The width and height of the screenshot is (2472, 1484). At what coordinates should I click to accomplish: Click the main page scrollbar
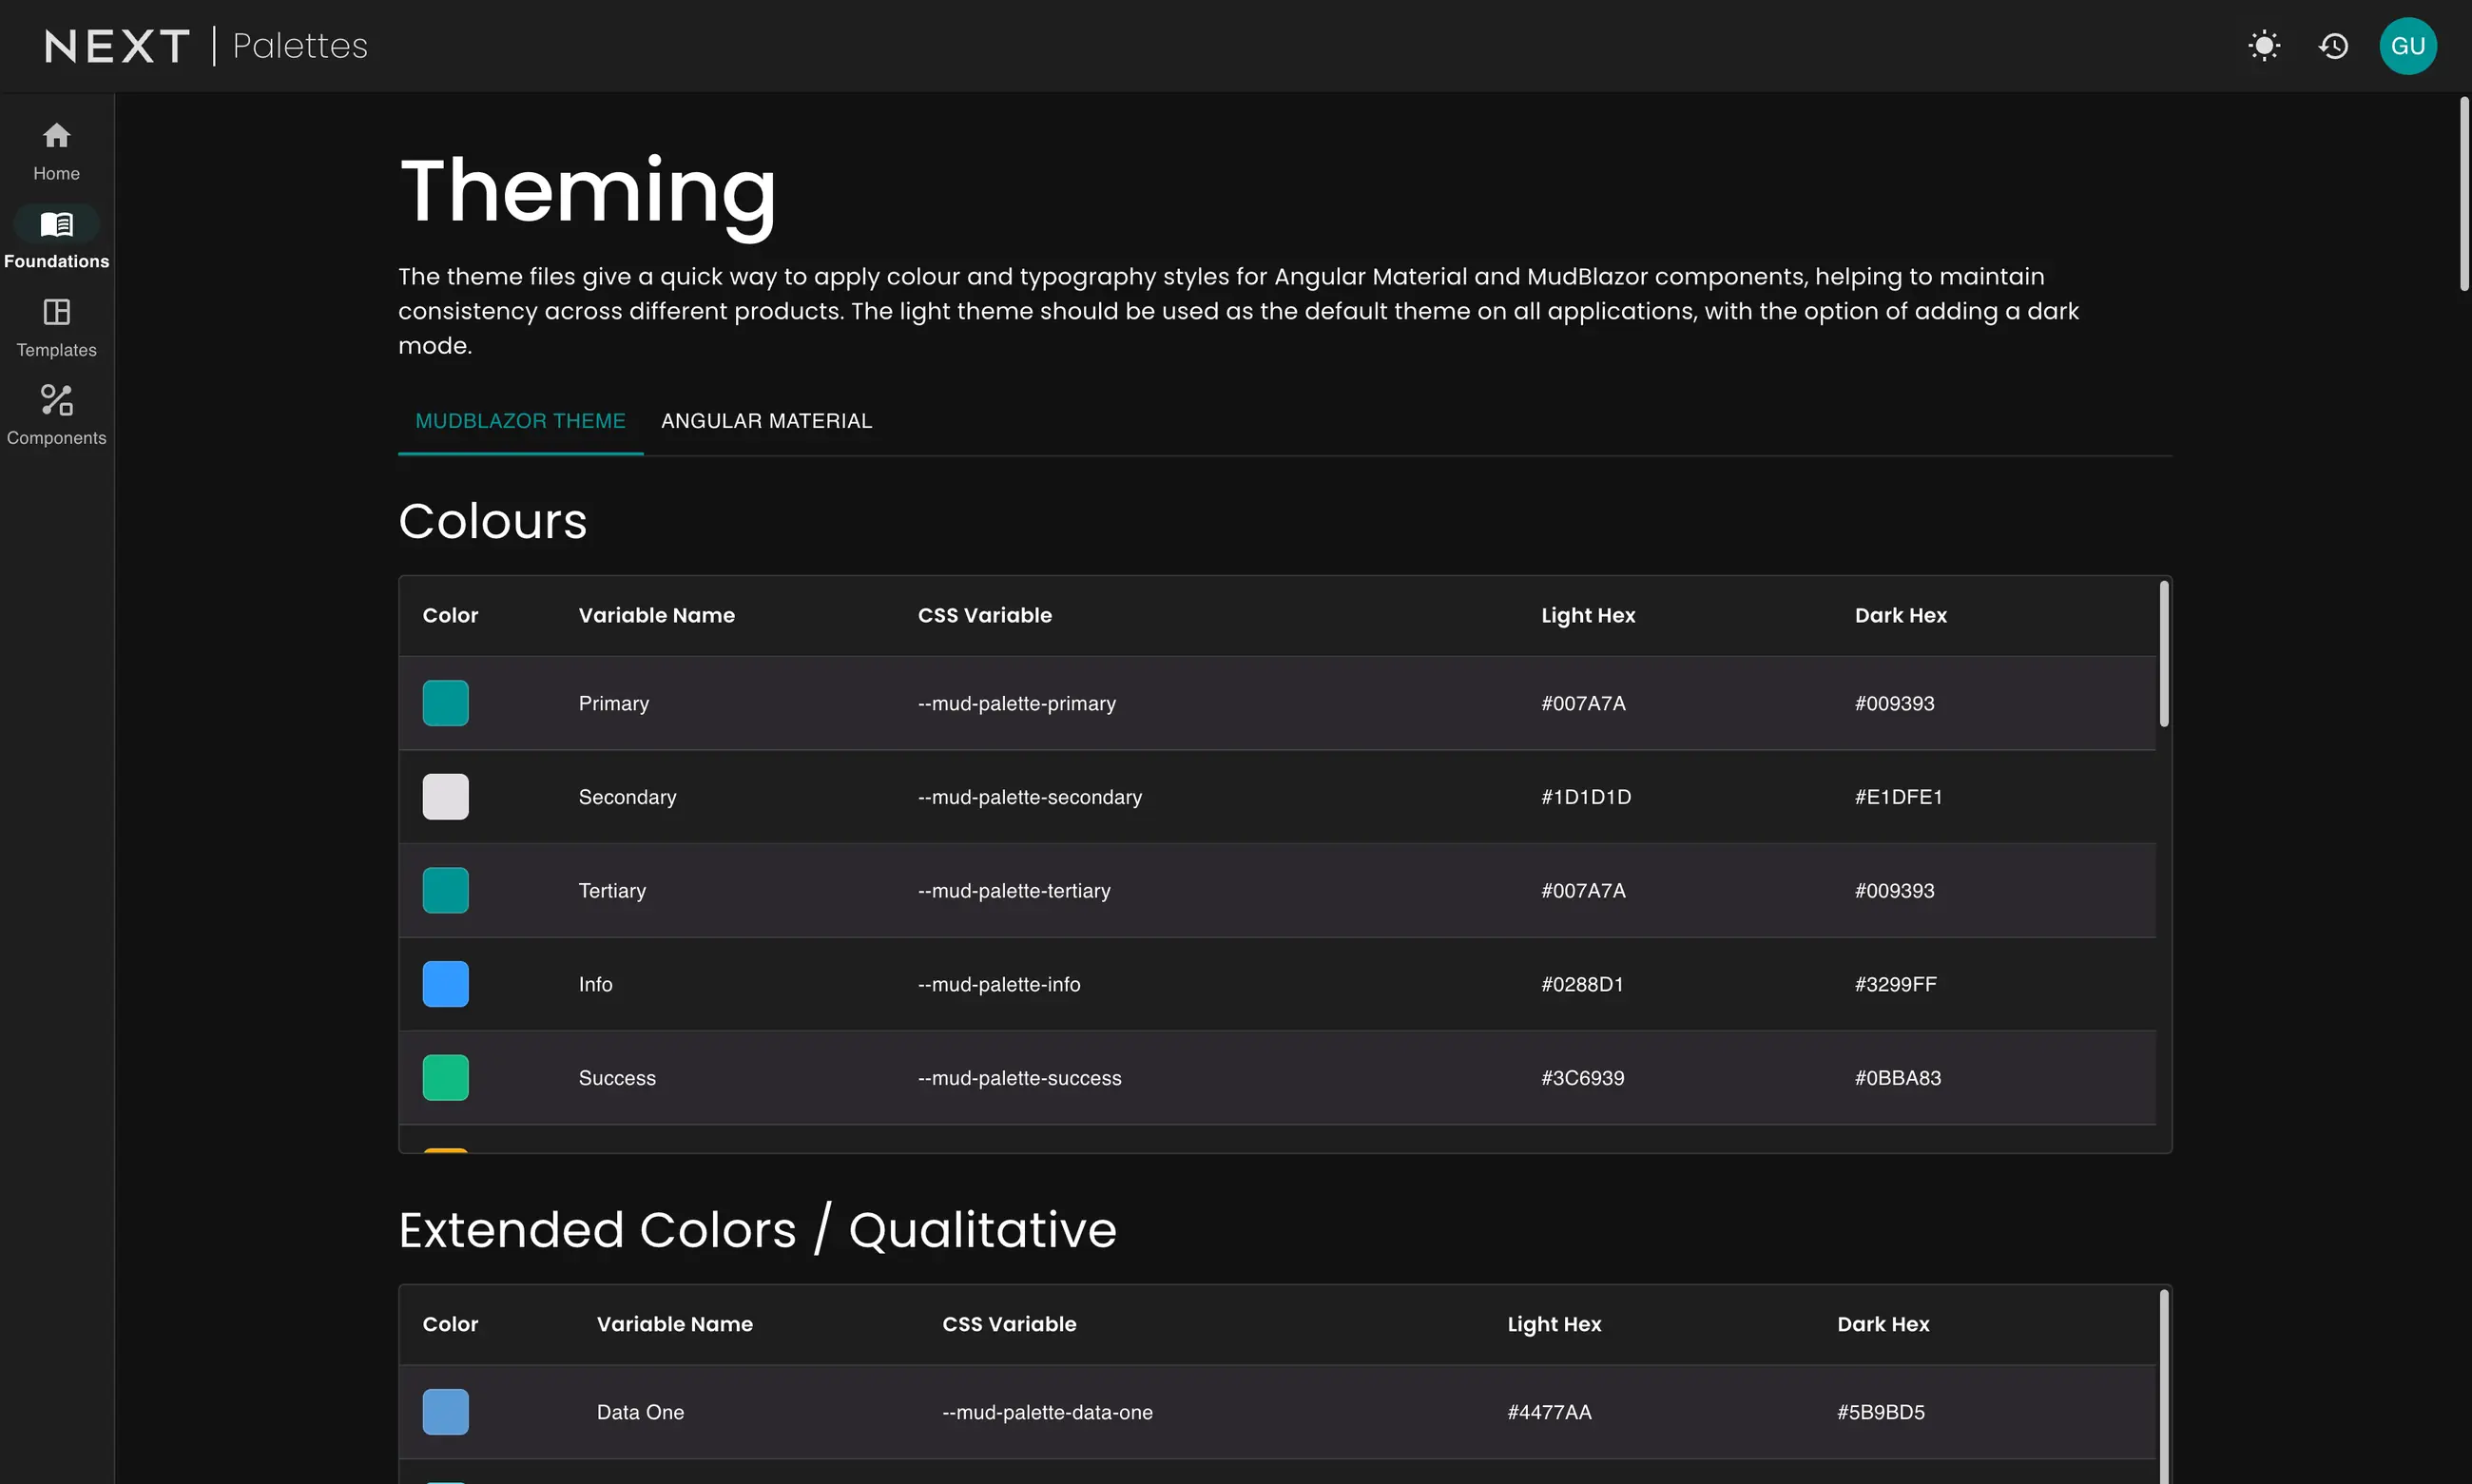click(2464, 194)
